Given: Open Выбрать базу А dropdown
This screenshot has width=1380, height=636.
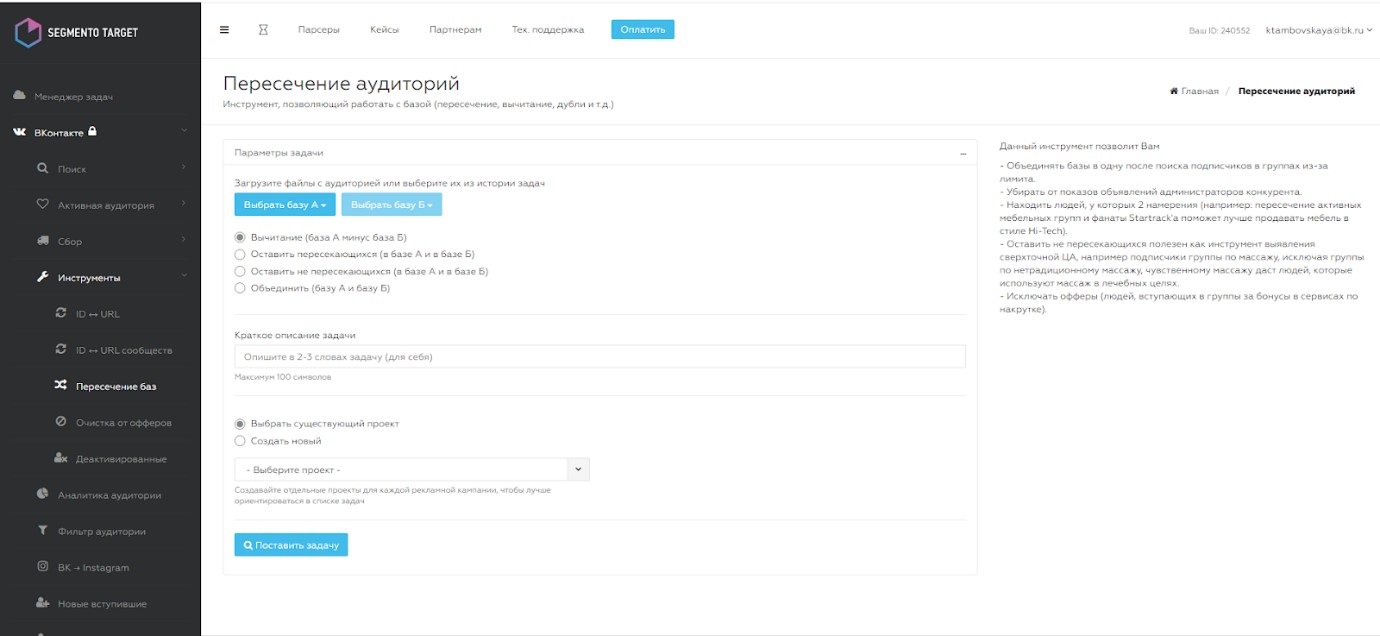Looking at the screenshot, I should pyautogui.click(x=285, y=204).
